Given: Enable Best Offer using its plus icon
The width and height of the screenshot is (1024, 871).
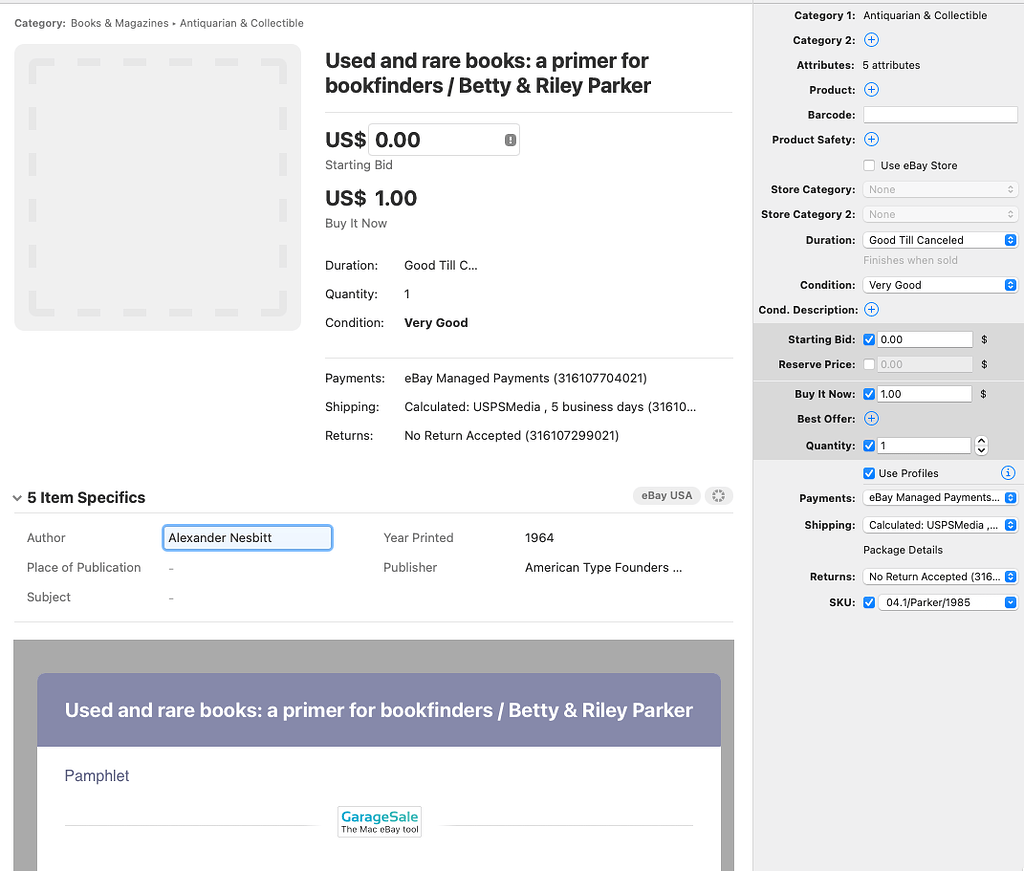Looking at the screenshot, I should pos(871,418).
